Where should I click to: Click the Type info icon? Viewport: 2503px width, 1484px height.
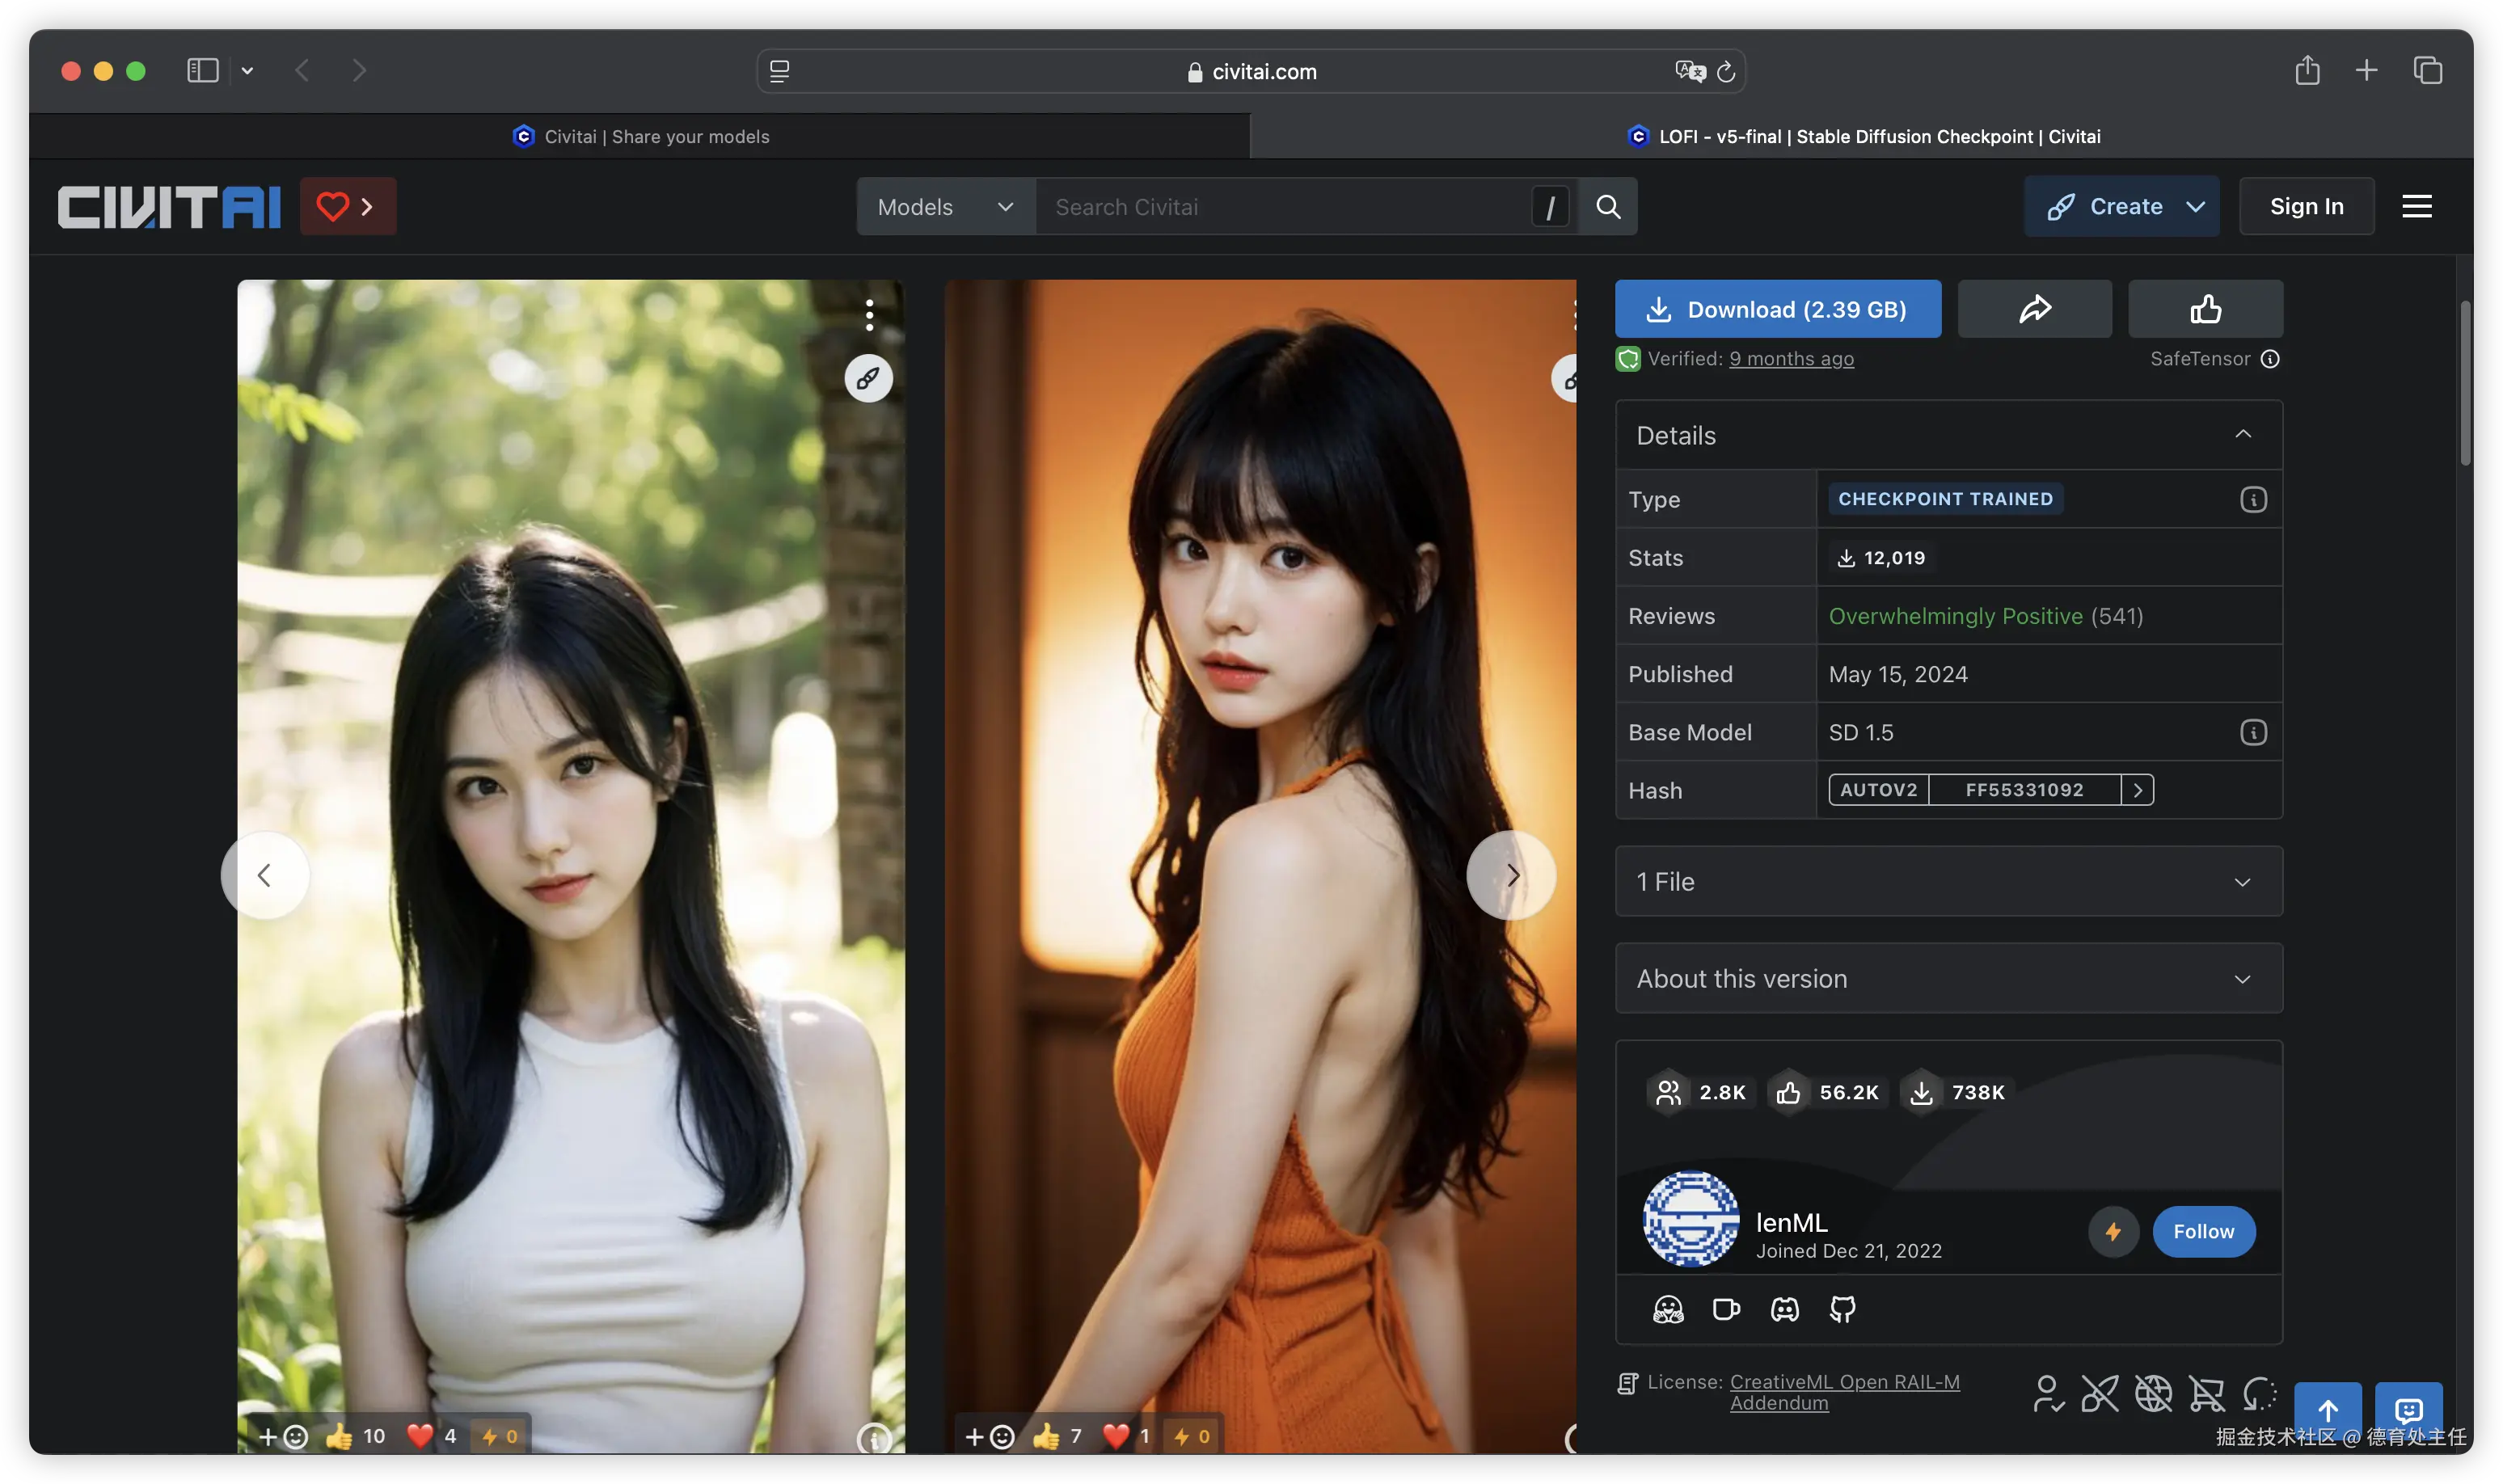point(2253,499)
